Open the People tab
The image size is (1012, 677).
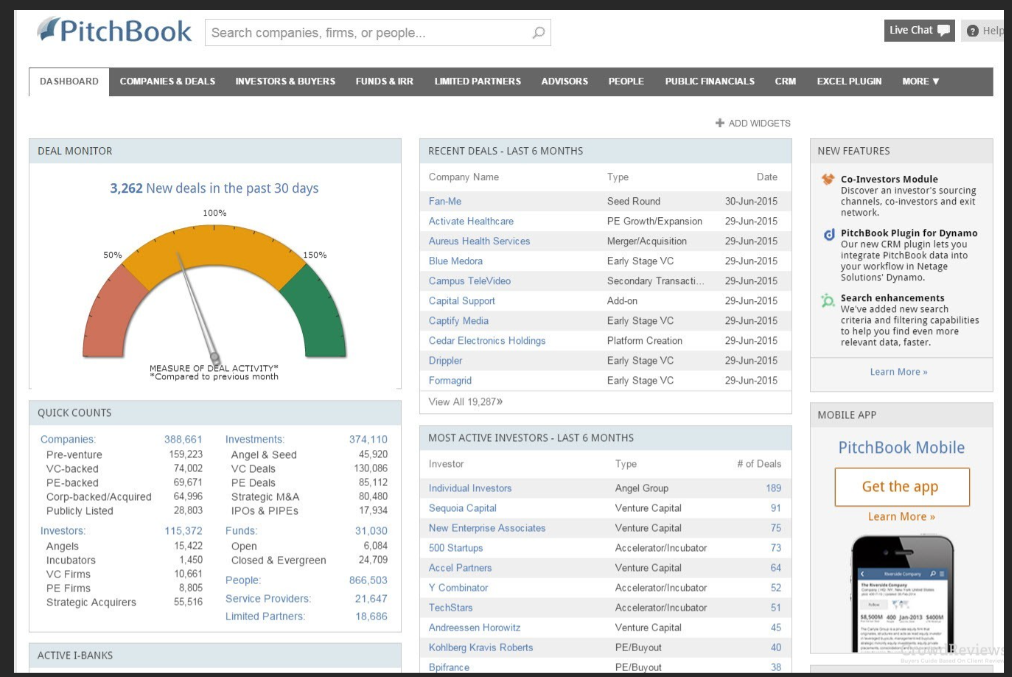click(626, 81)
